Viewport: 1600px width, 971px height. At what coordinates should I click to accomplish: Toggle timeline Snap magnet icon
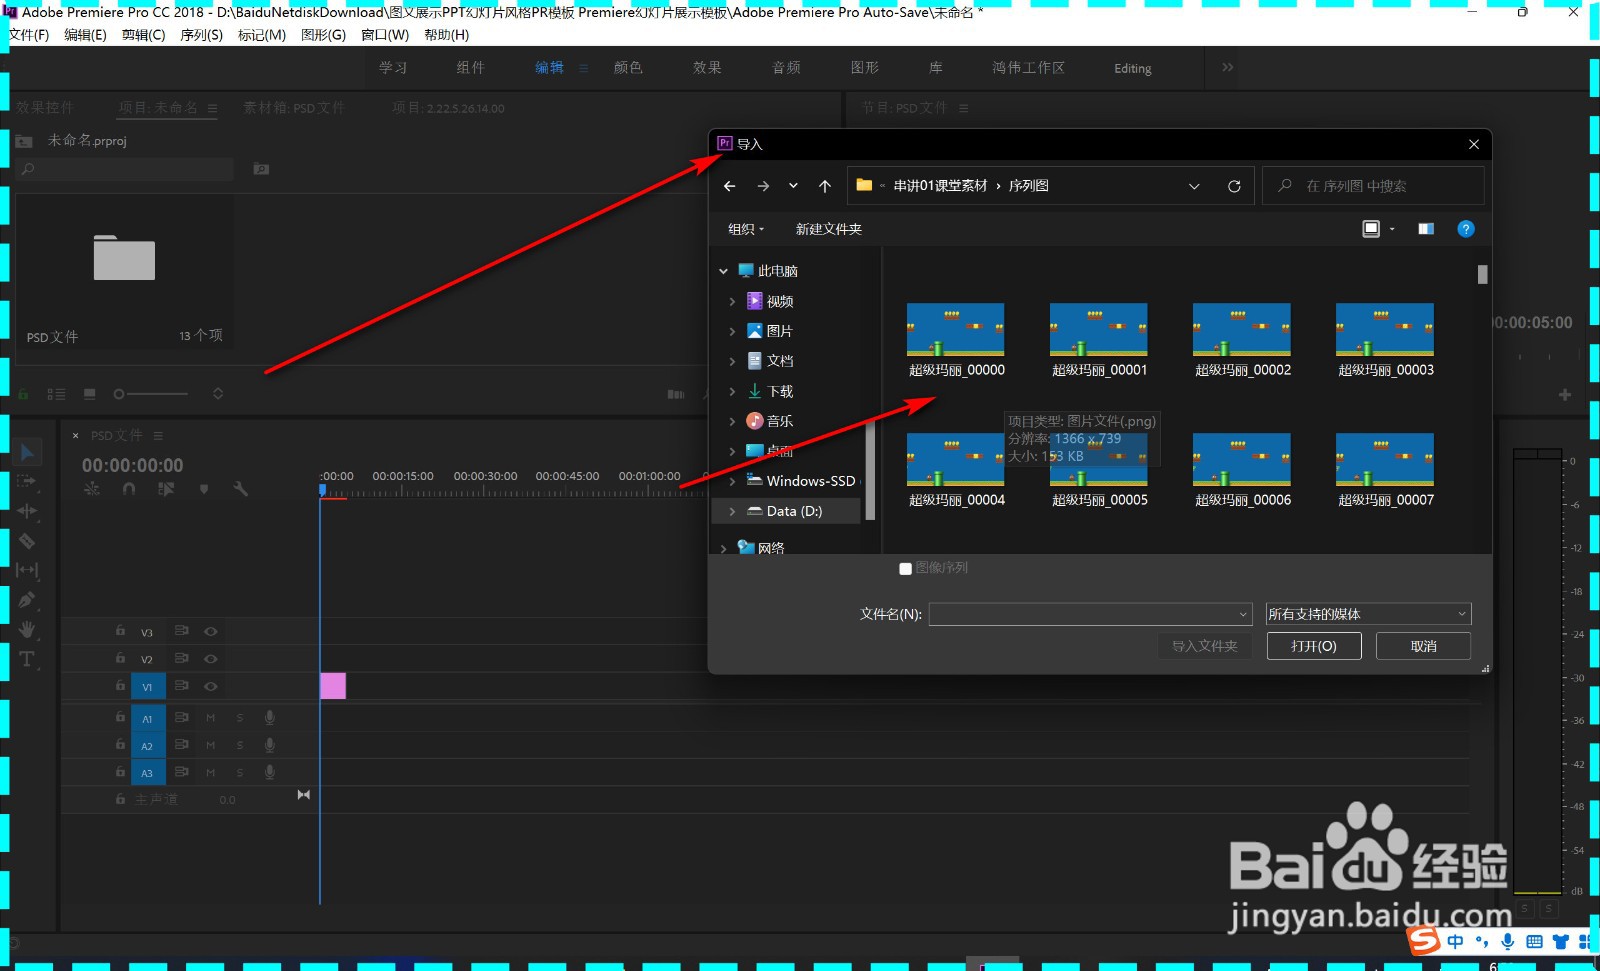pyautogui.click(x=129, y=489)
